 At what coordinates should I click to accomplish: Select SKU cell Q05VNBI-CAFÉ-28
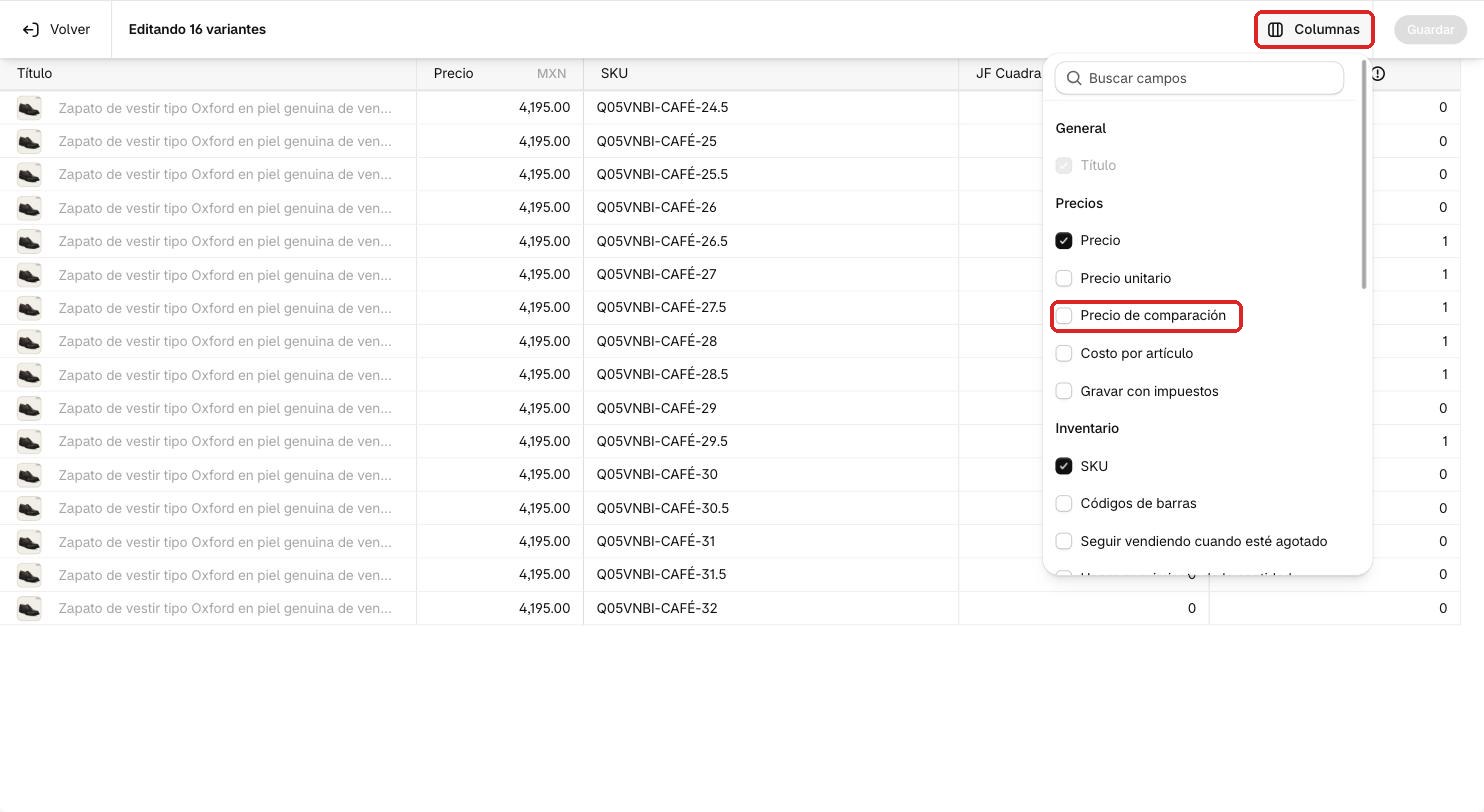[771, 341]
